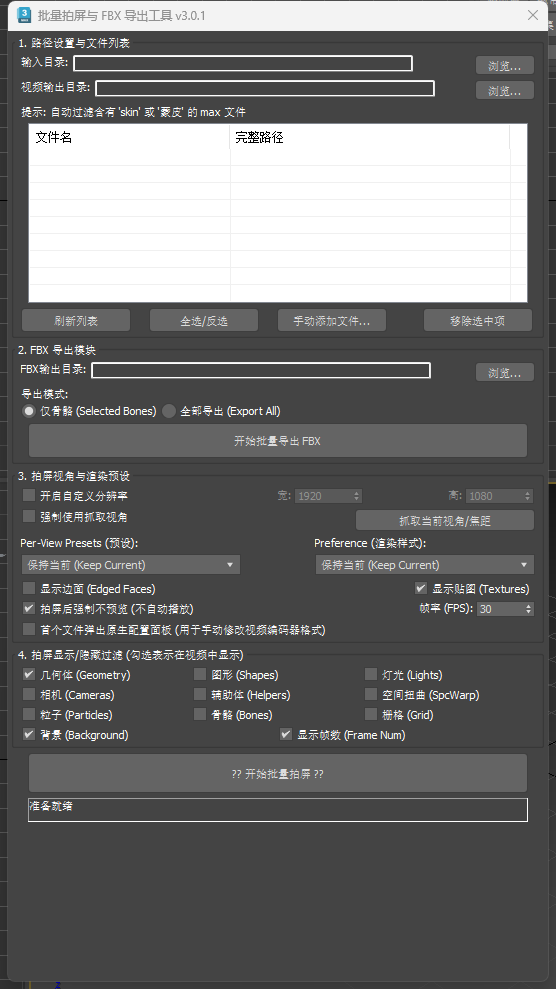Image resolution: width=556 pixels, height=989 pixels.
Task: Click the width 1920 spinner field
Action: point(328,496)
